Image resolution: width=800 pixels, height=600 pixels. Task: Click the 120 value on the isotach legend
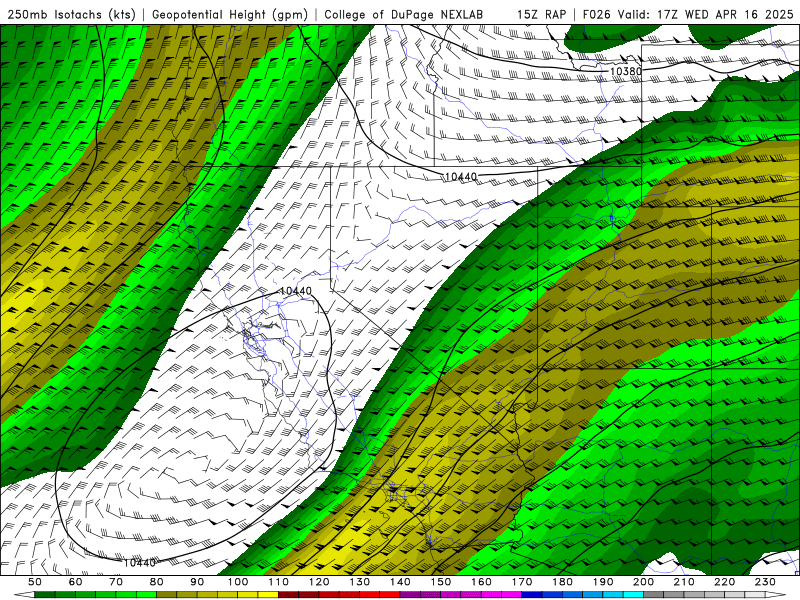pyautogui.click(x=319, y=582)
